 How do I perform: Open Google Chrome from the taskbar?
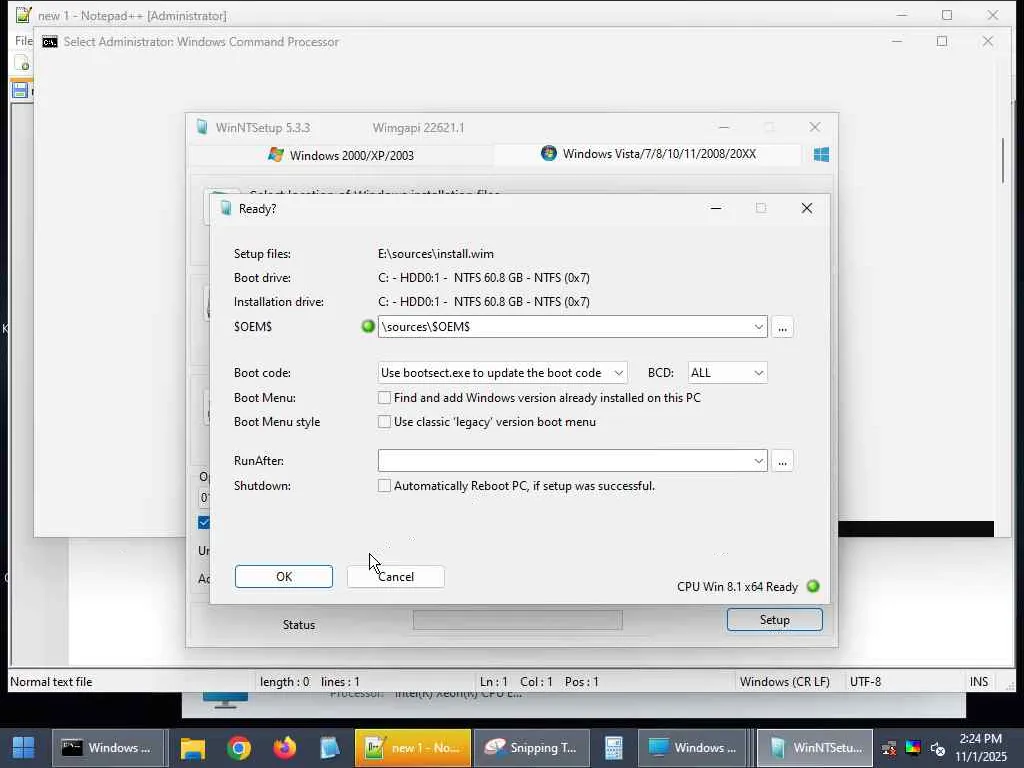point(239,748)
